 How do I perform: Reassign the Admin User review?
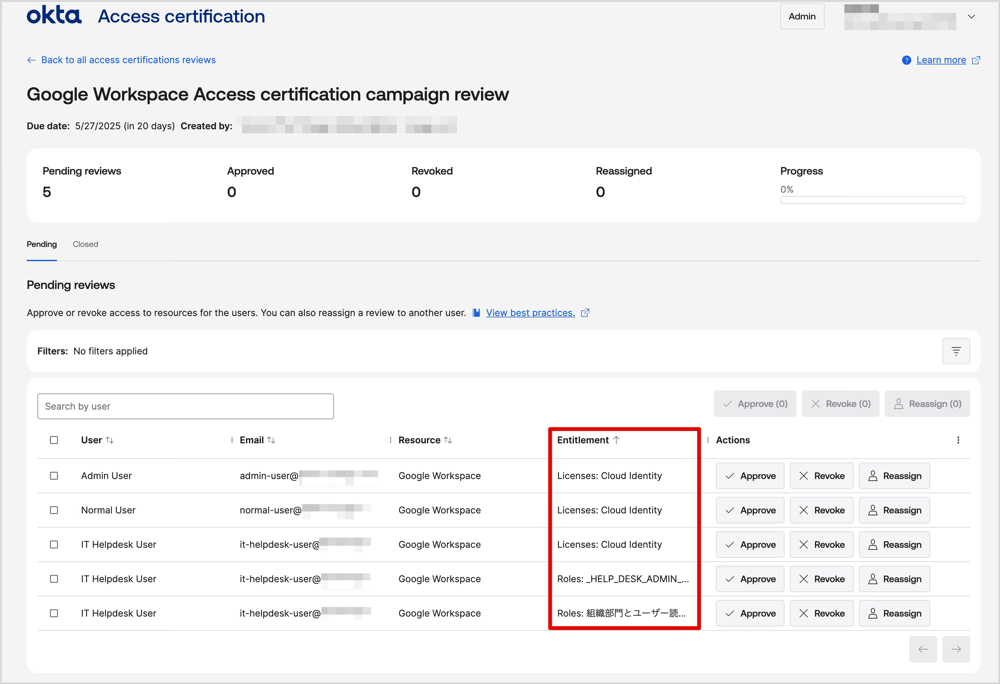point(894,476)
